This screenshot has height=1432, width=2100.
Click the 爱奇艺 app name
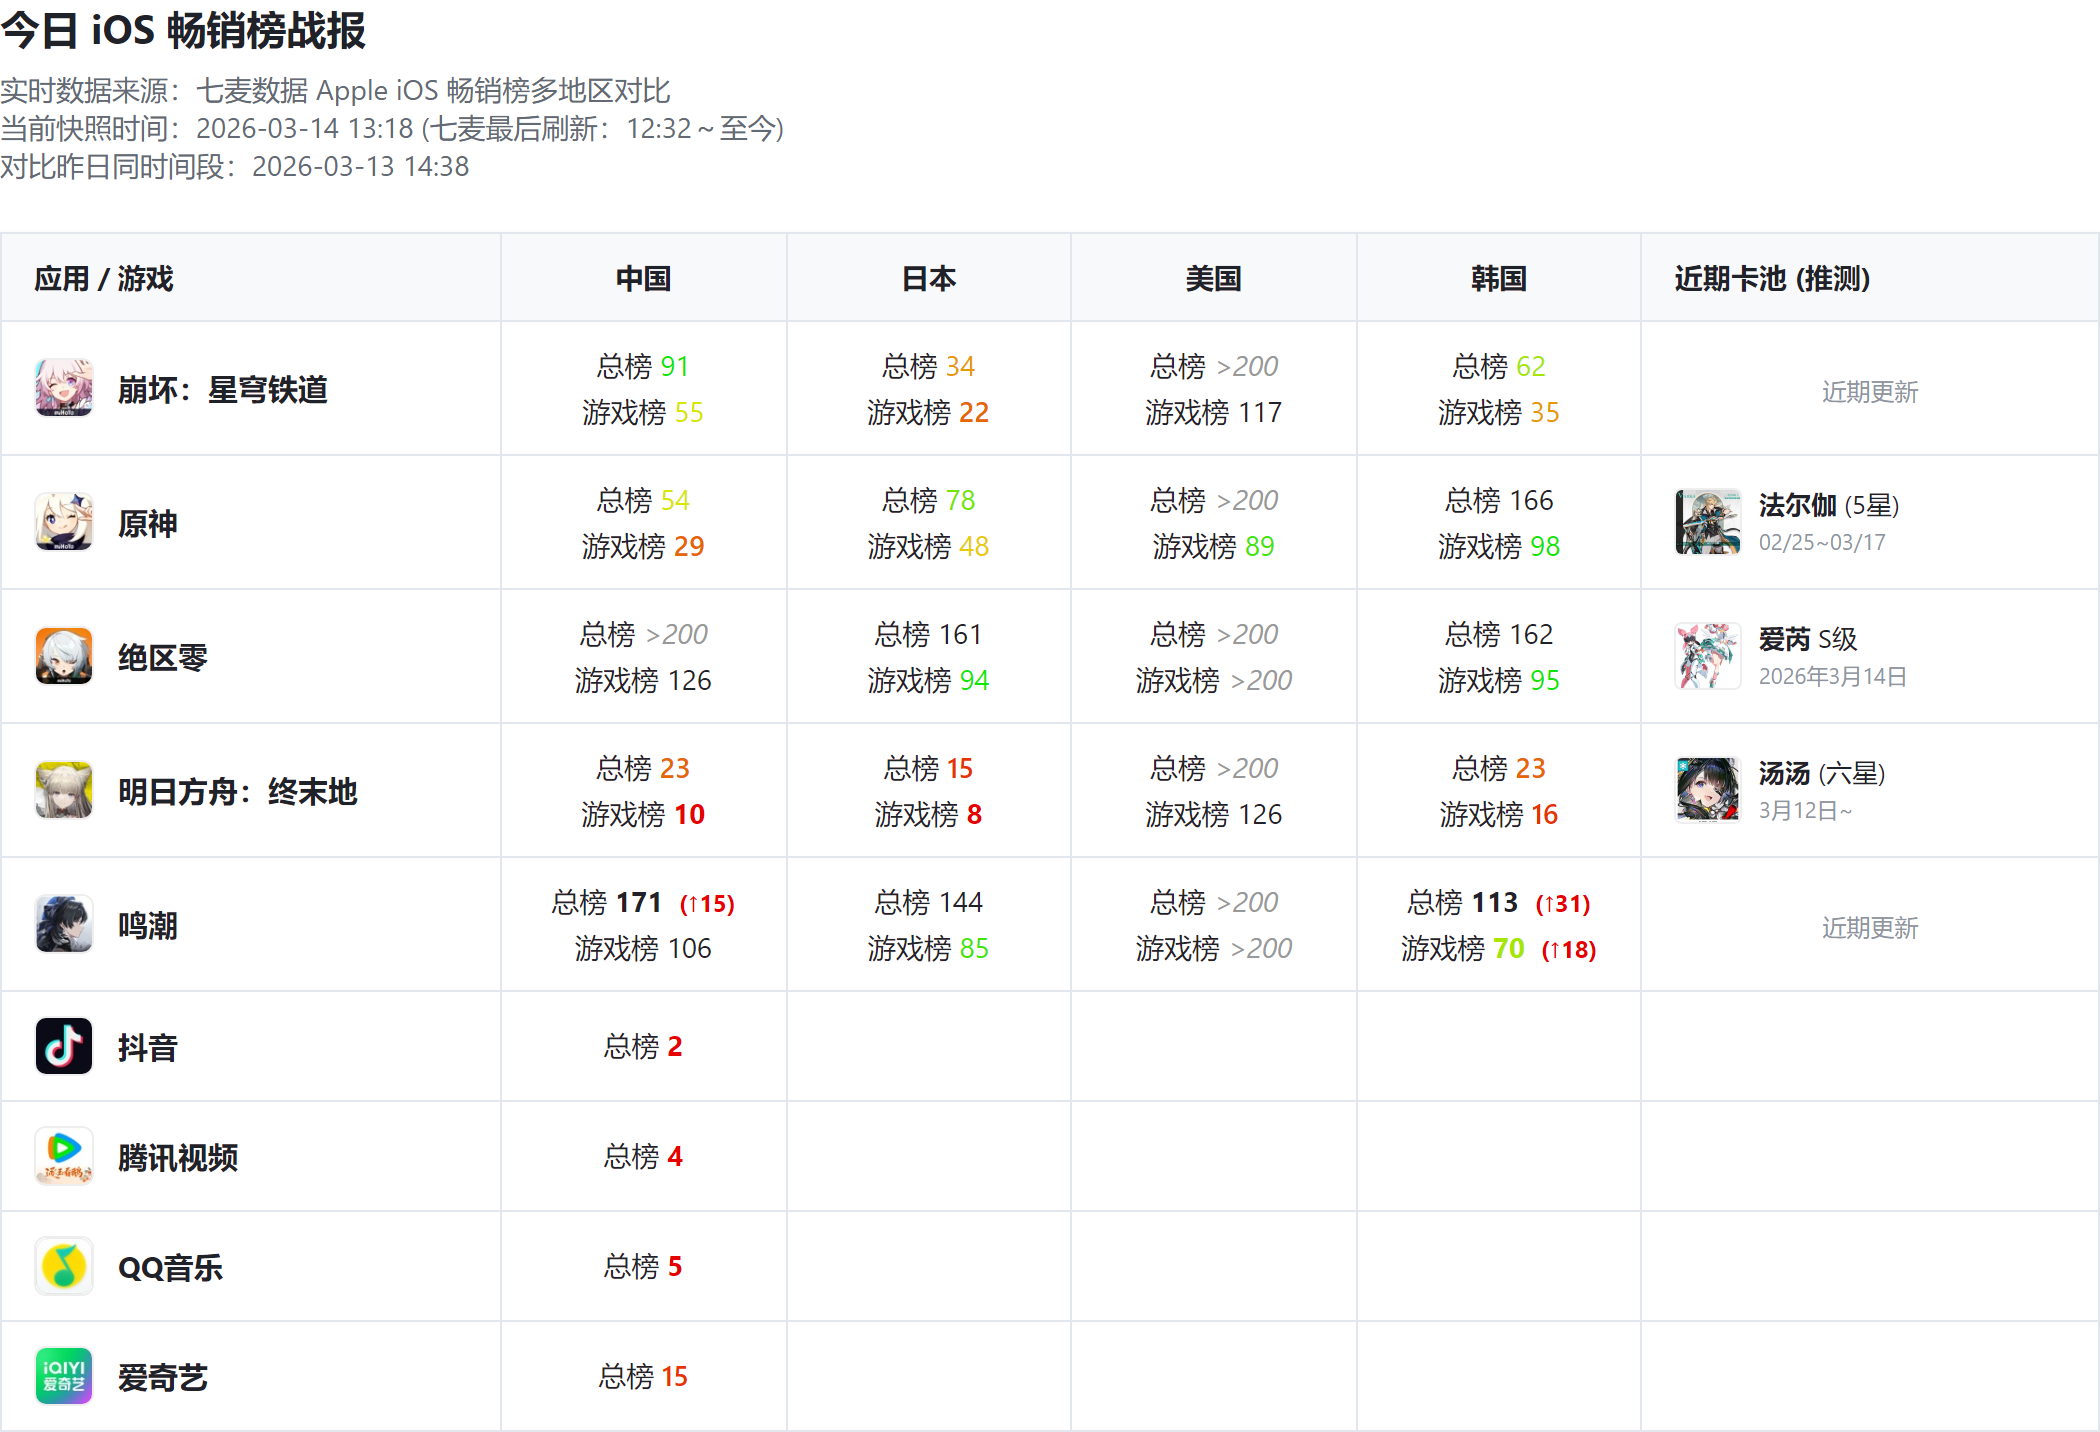pos(163,1377)
